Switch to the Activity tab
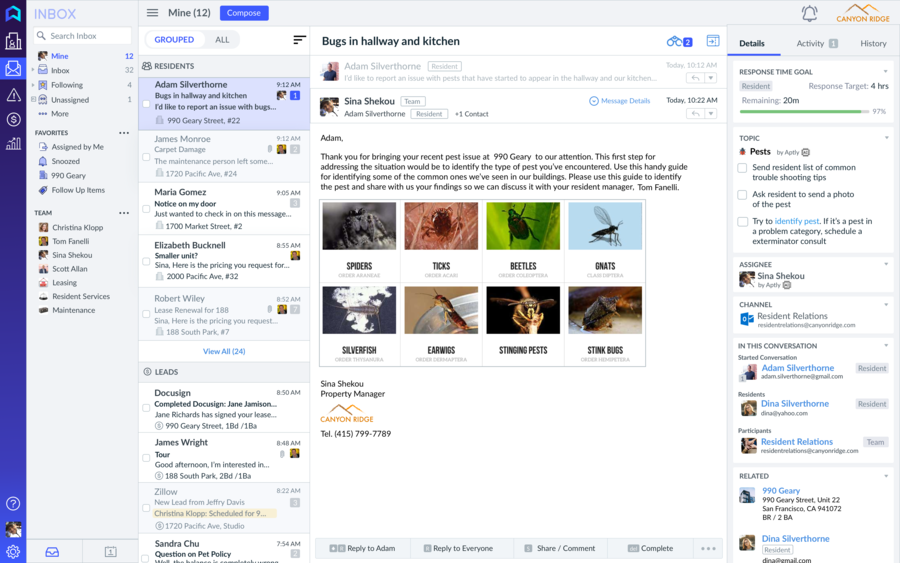Viewport: 900px width, 563px height. tap(816, 44)
